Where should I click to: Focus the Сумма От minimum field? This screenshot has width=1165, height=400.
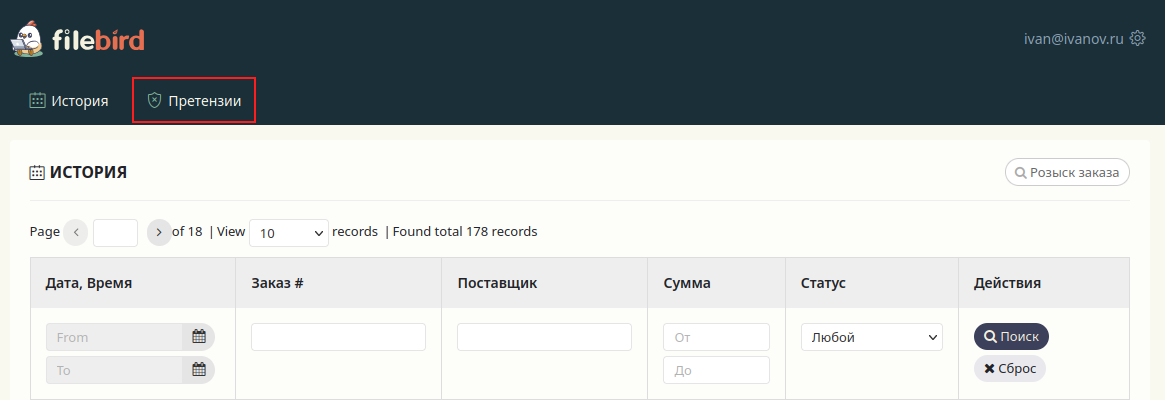coord(716,337)
